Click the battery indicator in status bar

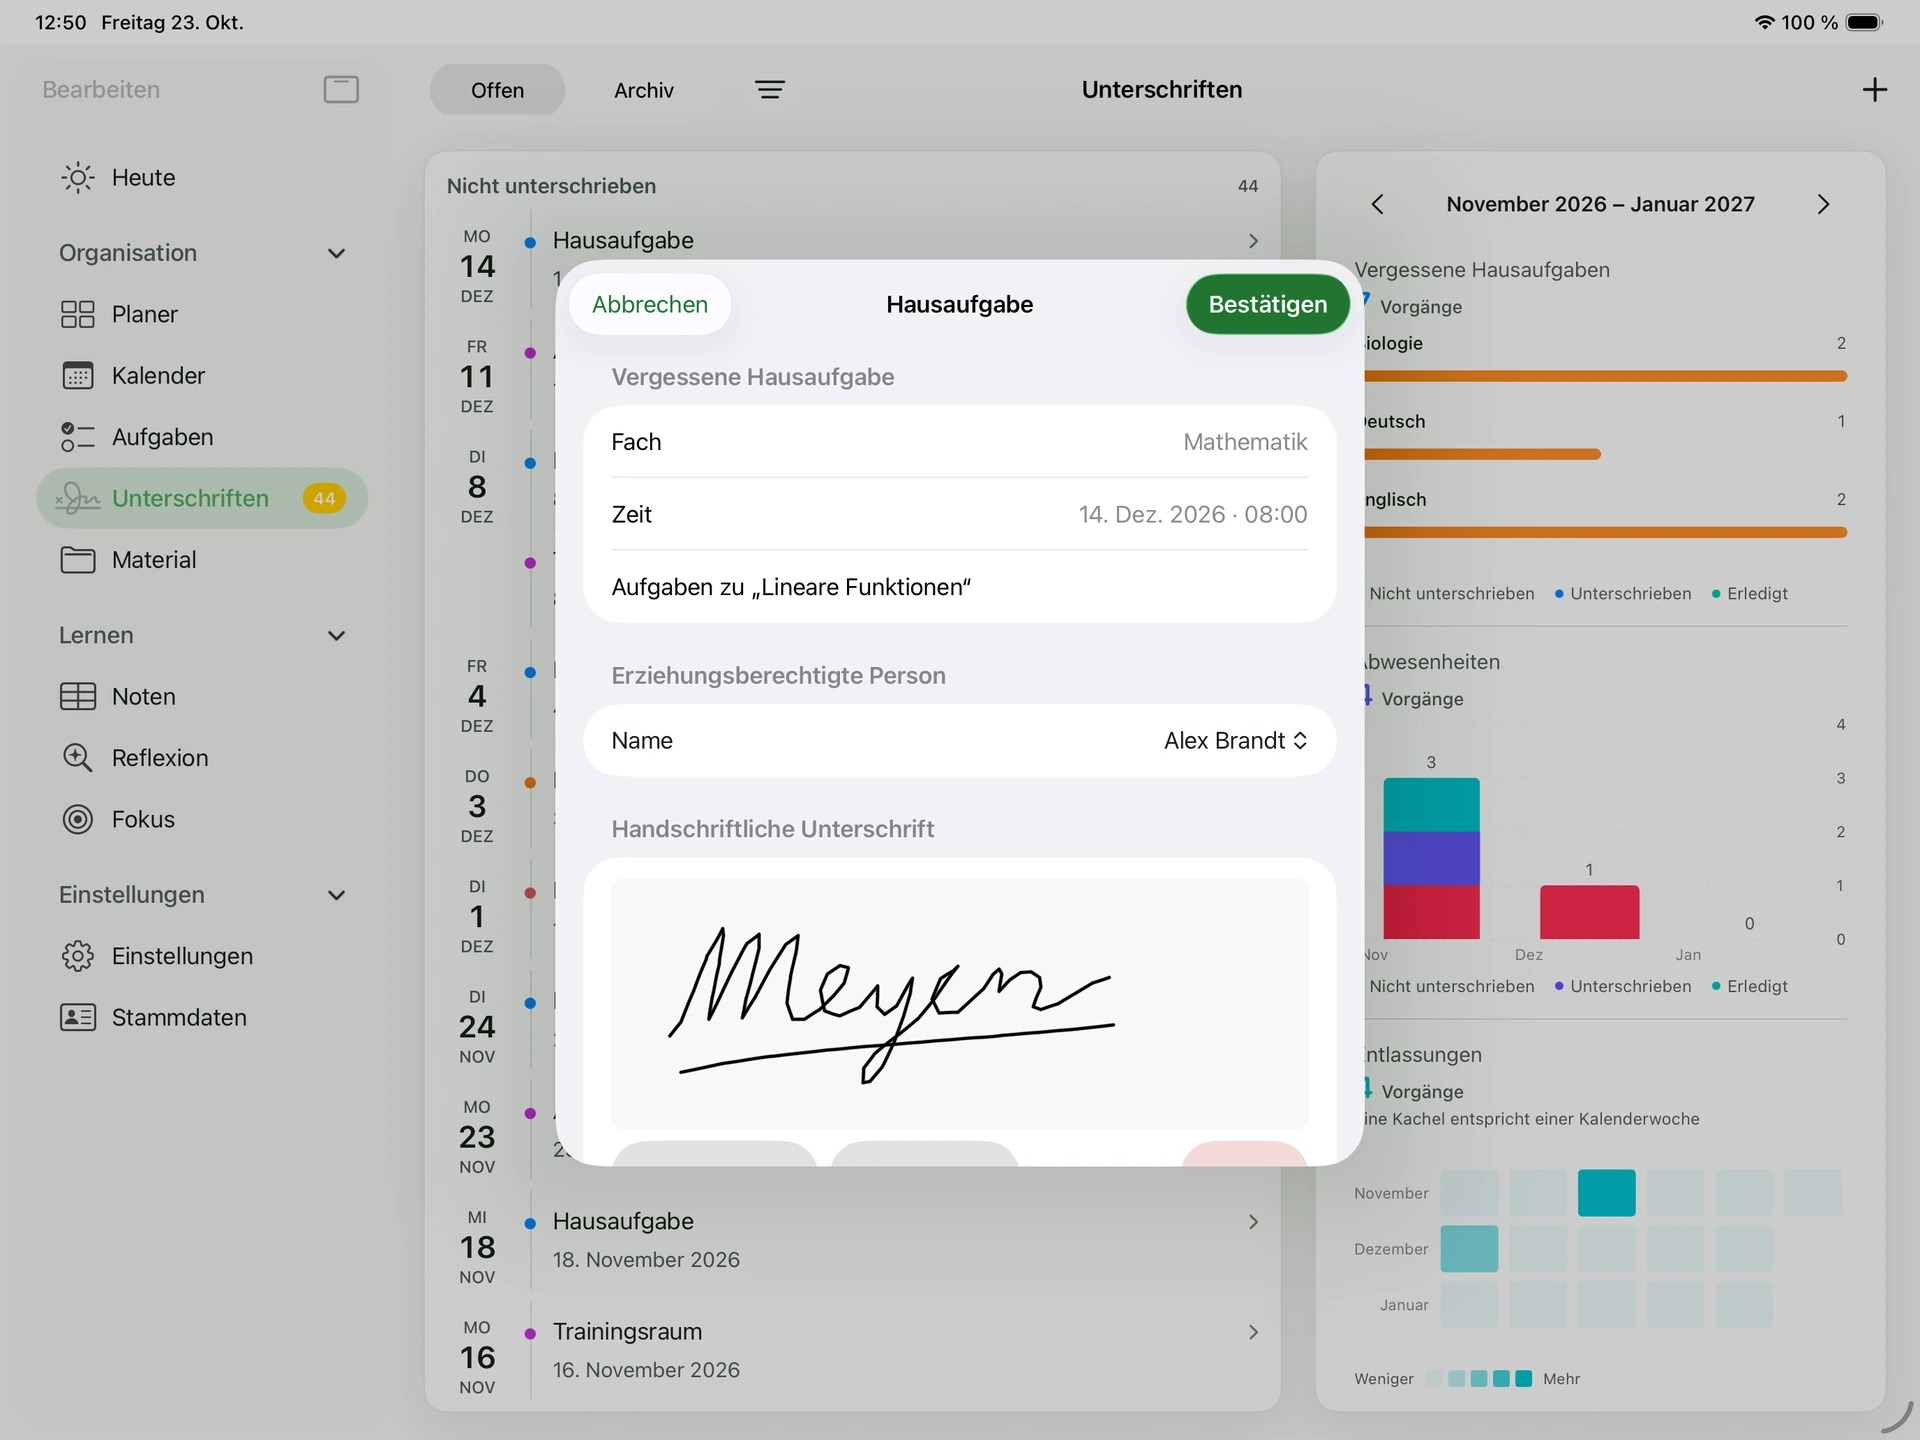(1865, 22)
